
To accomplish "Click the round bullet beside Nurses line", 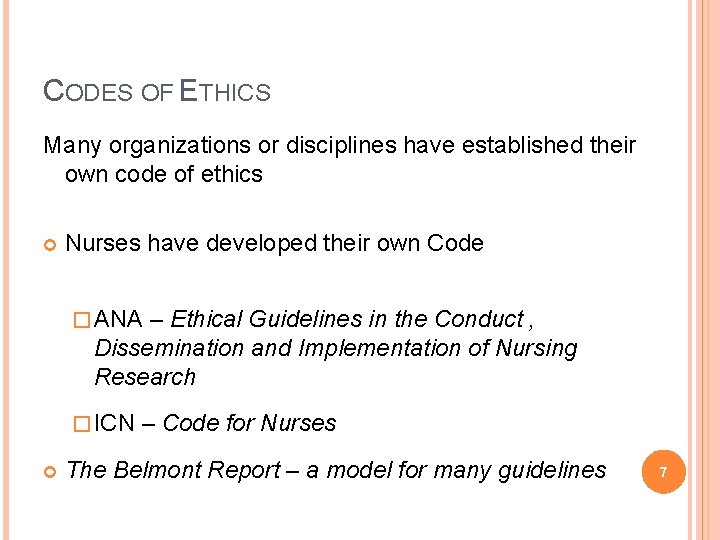I will tap(50, 245).
